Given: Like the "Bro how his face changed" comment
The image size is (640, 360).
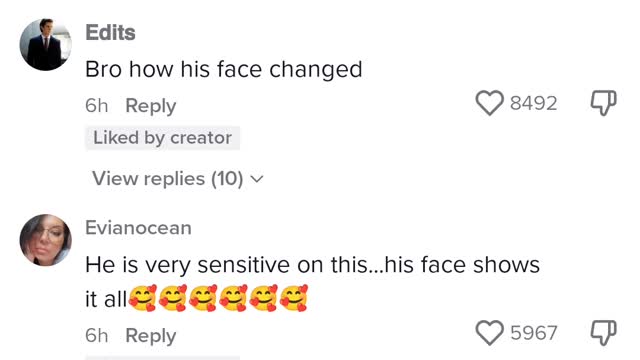Looking at the screenshot, I should coord(489,103).
